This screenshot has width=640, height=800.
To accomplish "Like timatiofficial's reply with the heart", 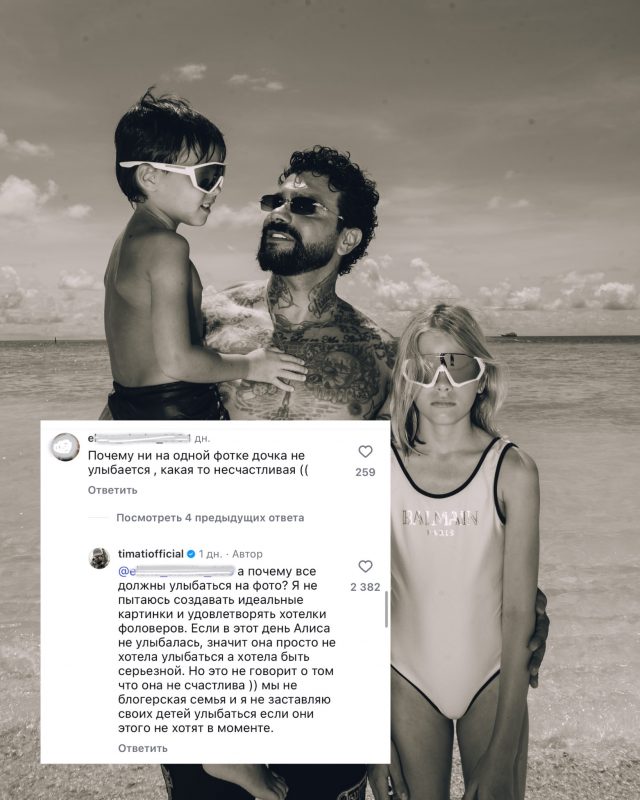I will (365, 566).
